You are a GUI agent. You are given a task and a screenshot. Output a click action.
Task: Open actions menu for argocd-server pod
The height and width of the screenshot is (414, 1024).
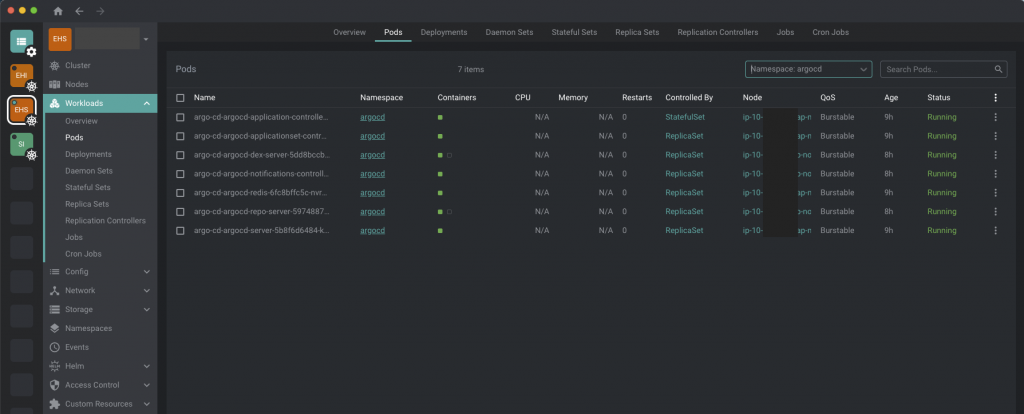[x=995, y=231]
